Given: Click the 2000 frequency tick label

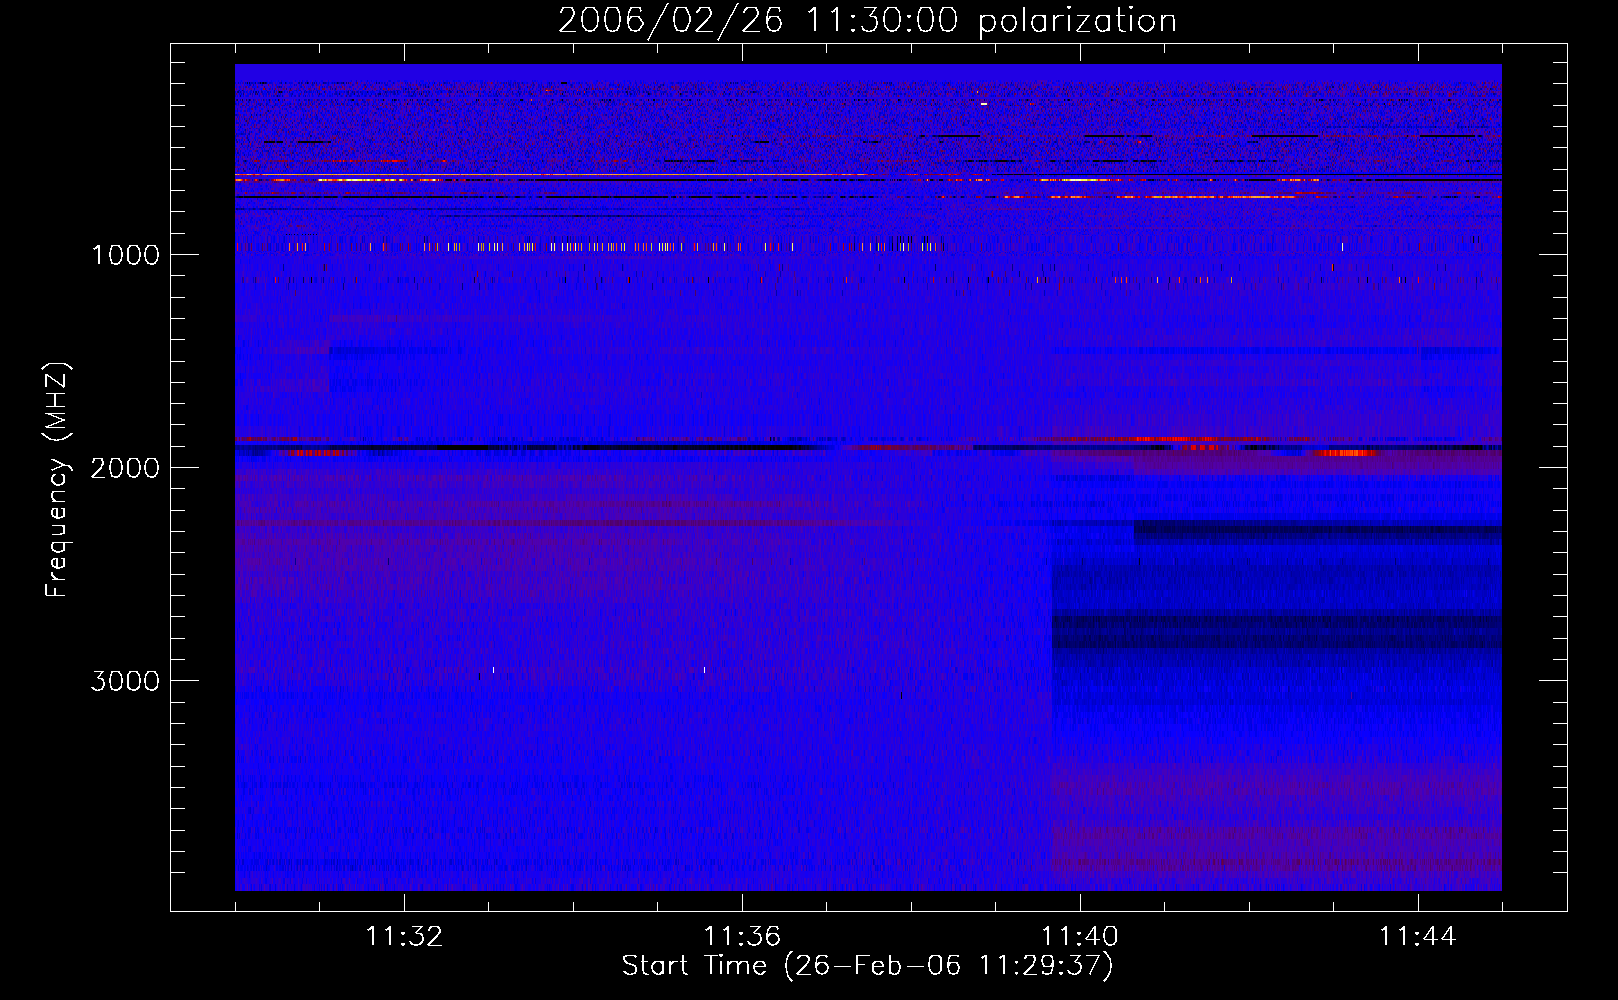Looking at the screenshot, I should pyautogui.click(x=125, y=468).
